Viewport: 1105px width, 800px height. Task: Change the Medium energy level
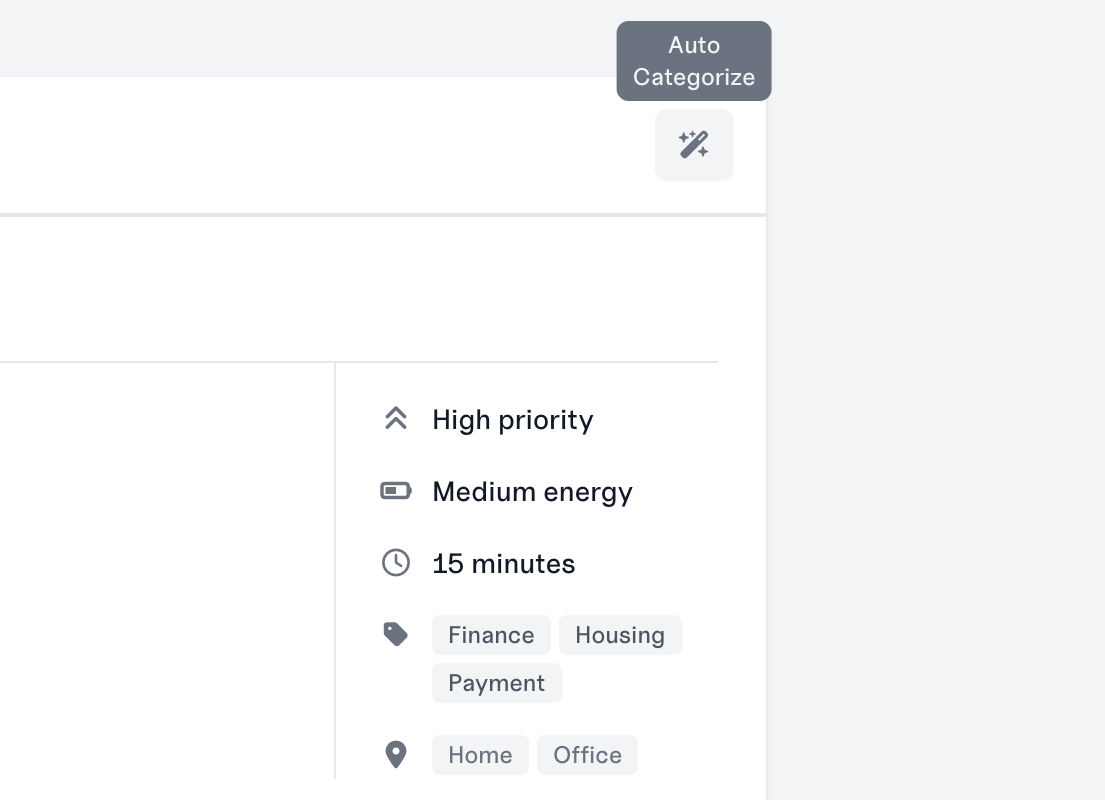click(533, 492)
